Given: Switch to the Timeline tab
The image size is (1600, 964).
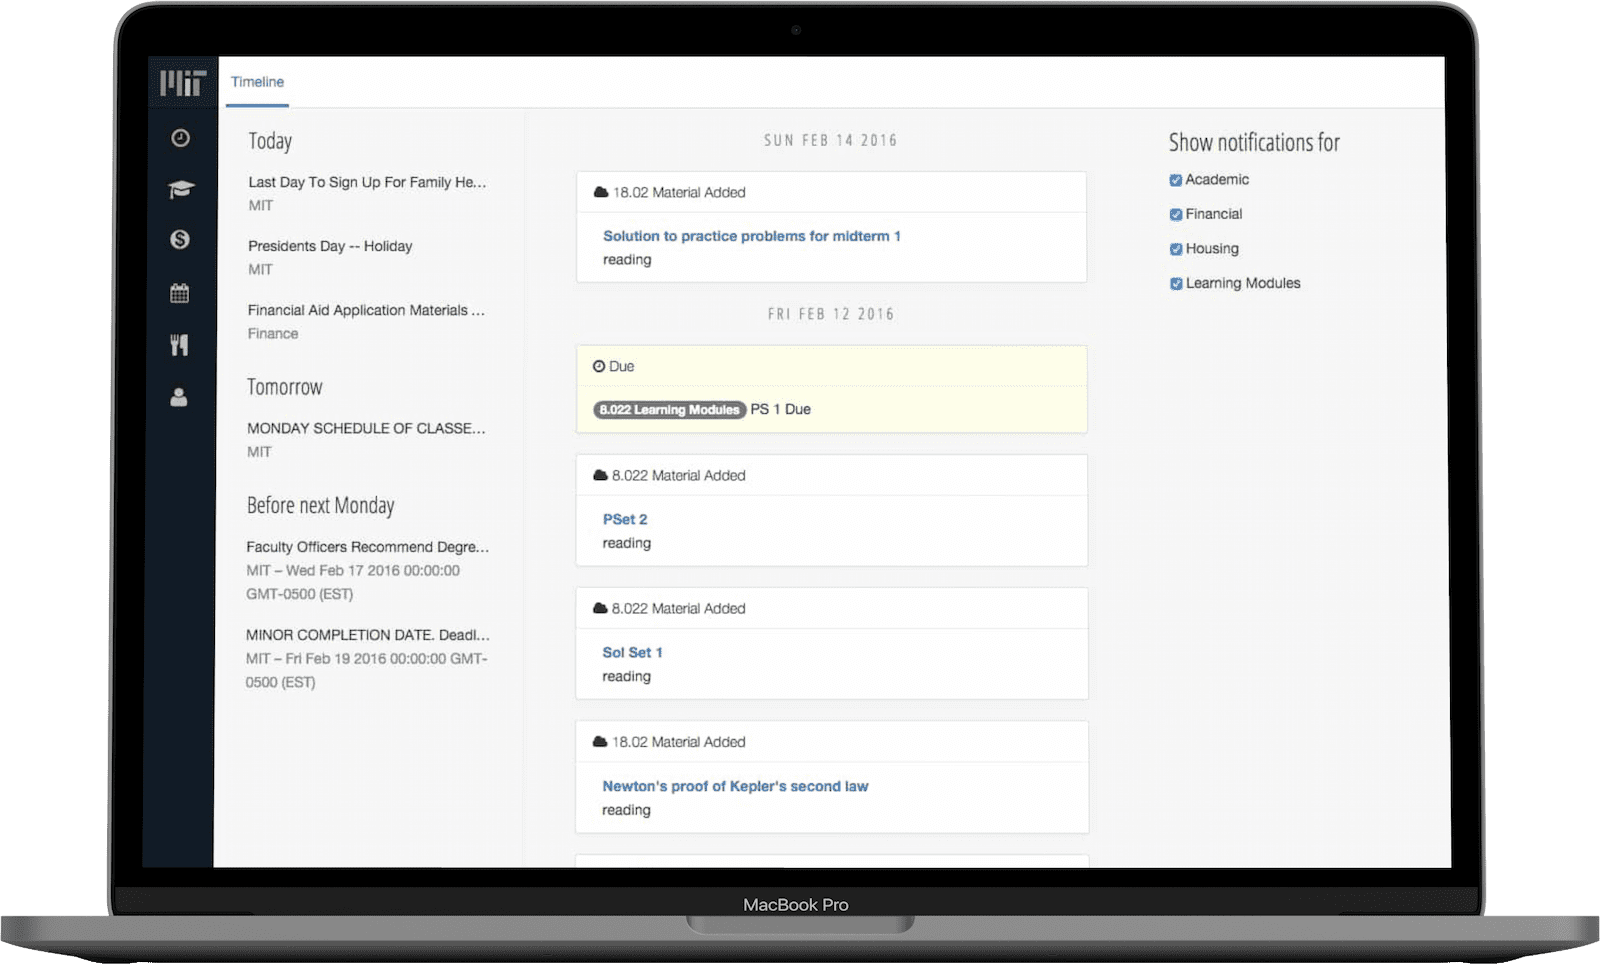Looking at the screenshot, I should [257, 82].
